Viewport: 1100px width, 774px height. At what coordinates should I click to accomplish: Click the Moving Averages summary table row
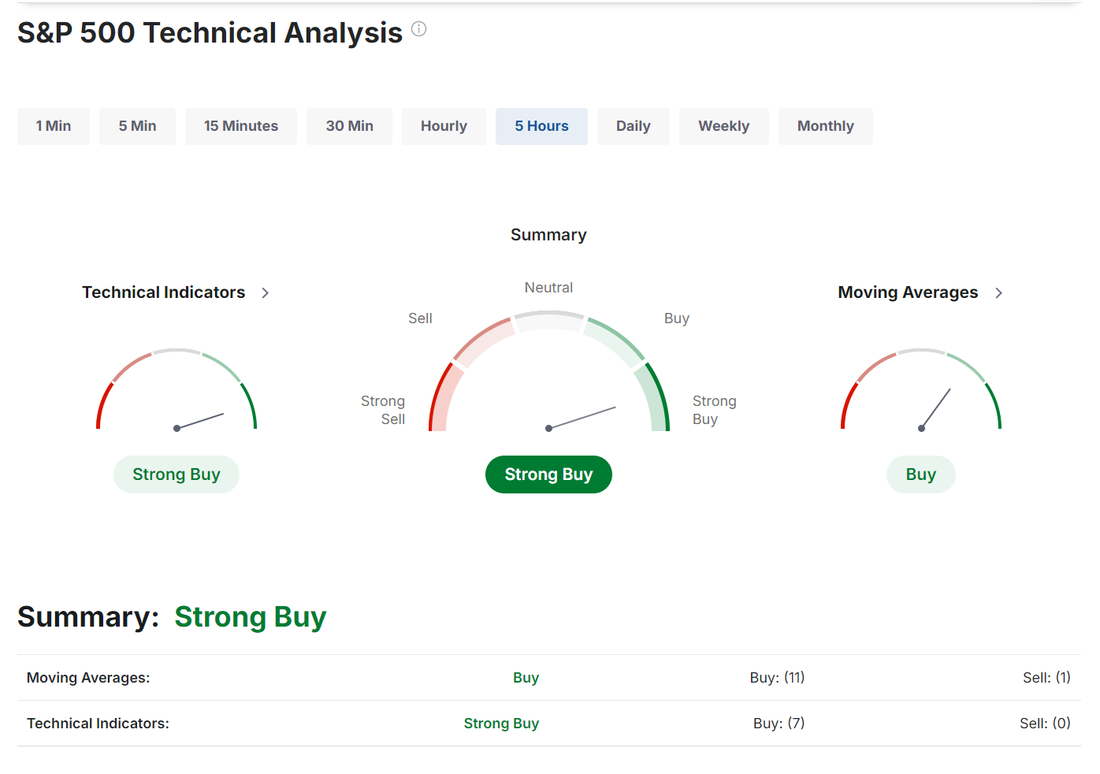[548, 678]
